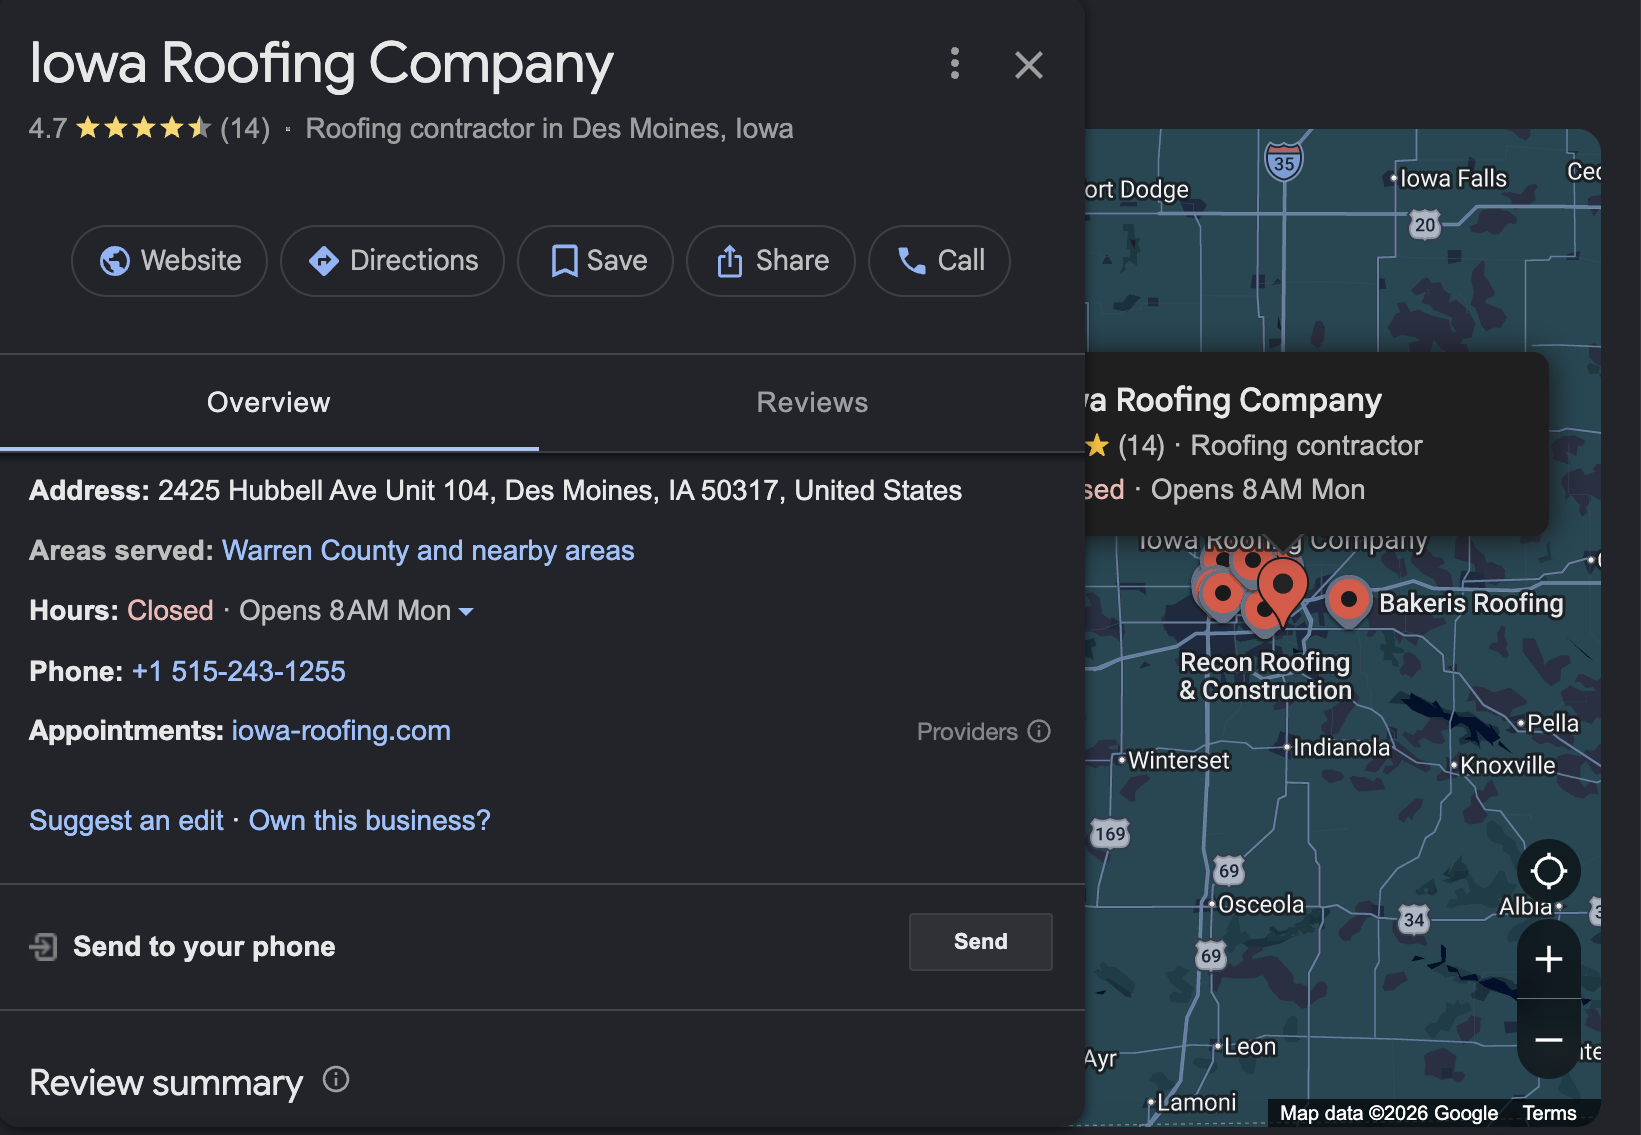Click the Send to your phone icon

pos(41,945)
